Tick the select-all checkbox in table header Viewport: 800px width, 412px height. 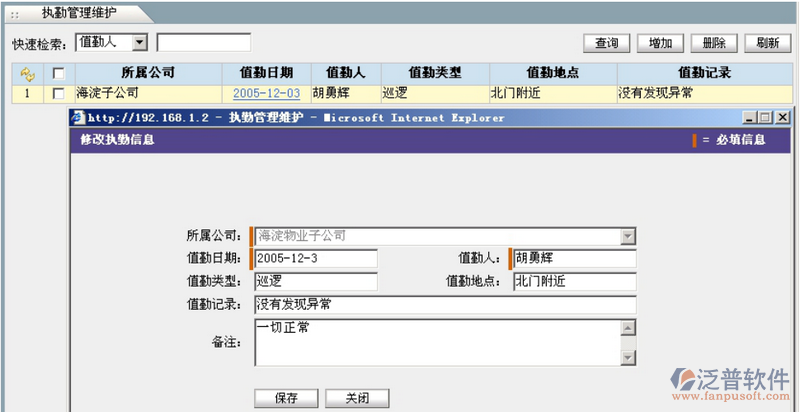(59, 74)
